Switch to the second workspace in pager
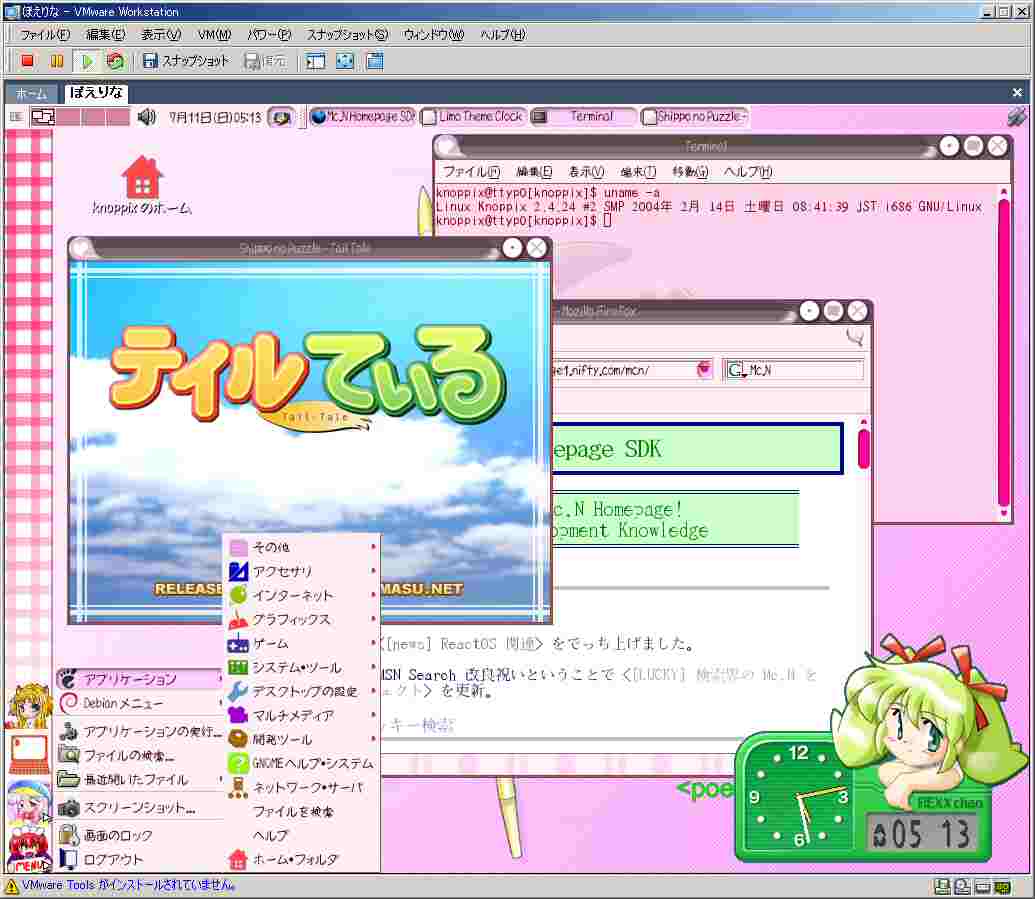1035x899 pixels. pyautogui.click(x=67, y=117)
